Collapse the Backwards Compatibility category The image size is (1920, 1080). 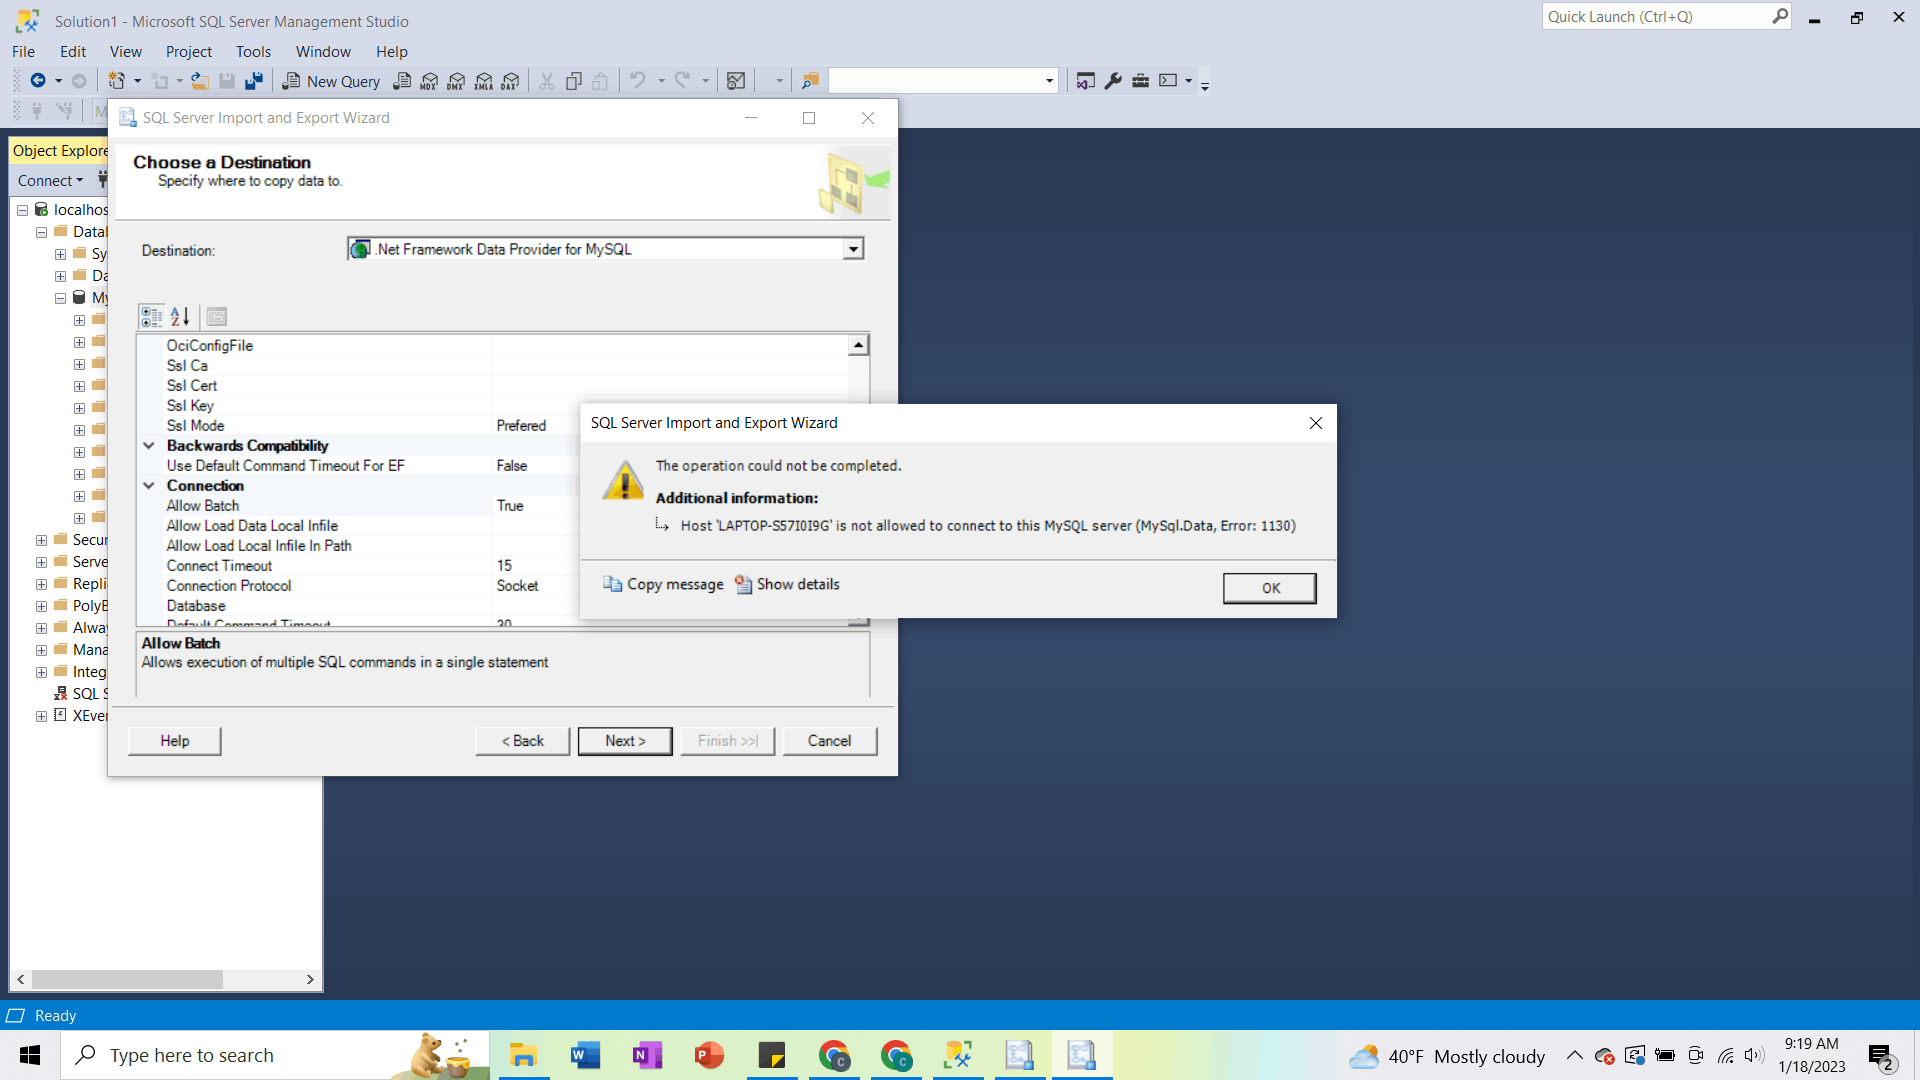[x=149, y=446]
